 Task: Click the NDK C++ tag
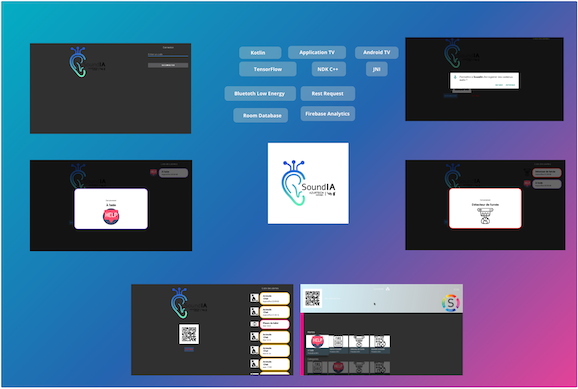pos(328,69)
